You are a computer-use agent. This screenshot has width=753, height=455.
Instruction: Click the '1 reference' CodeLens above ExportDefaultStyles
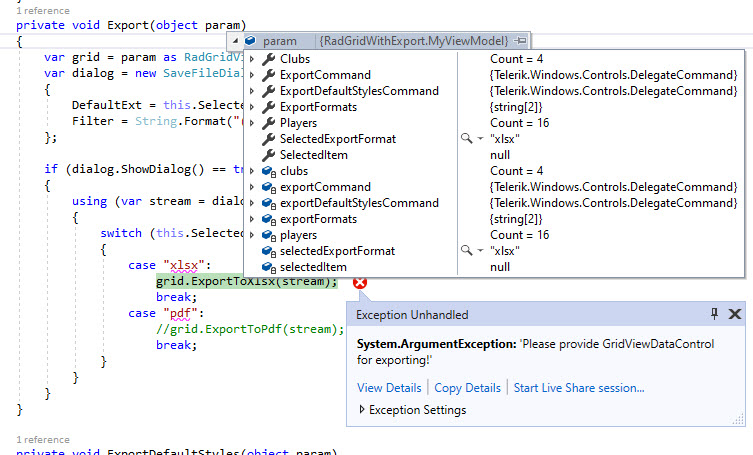tap(43, 440)
